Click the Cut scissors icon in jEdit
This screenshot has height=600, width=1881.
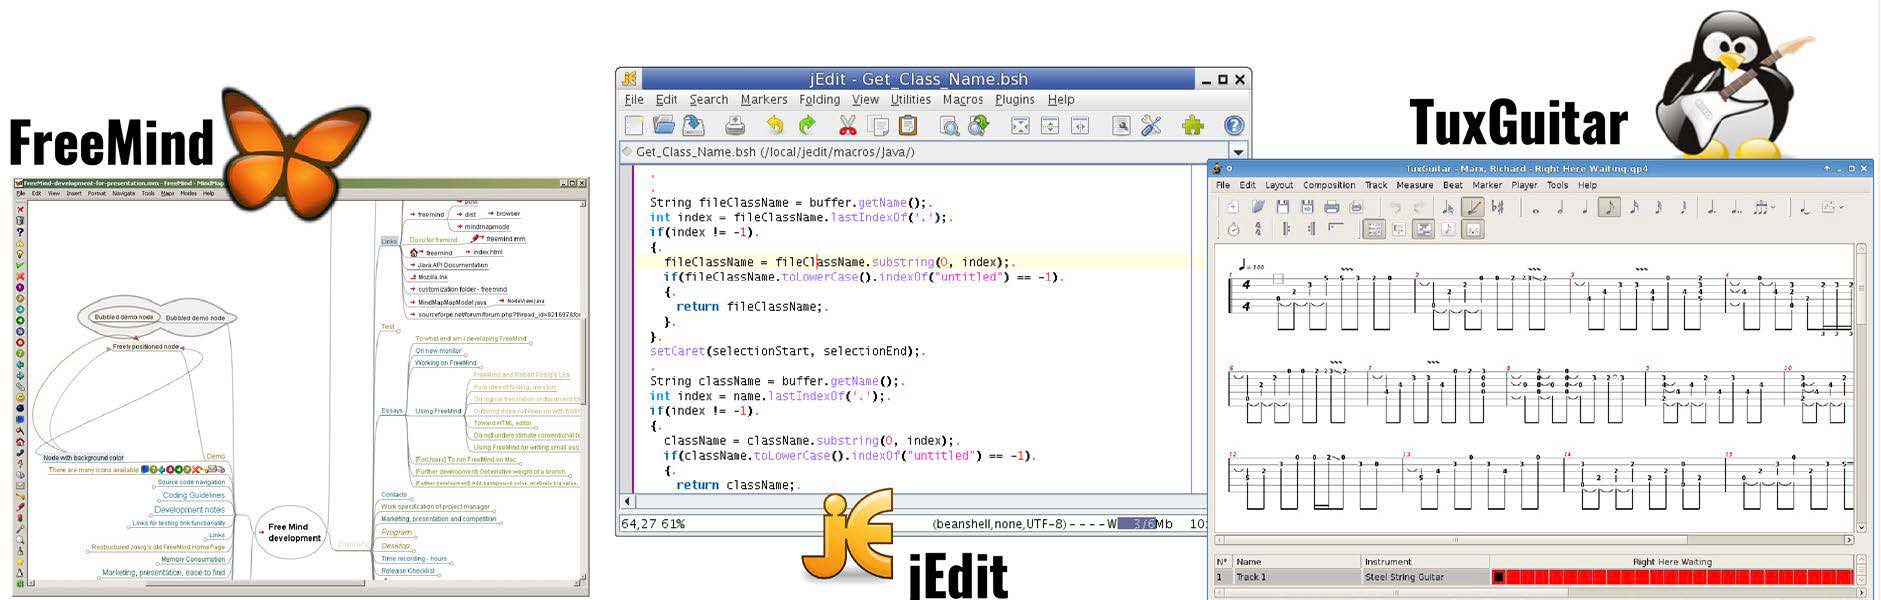click(x=847, y=126)
